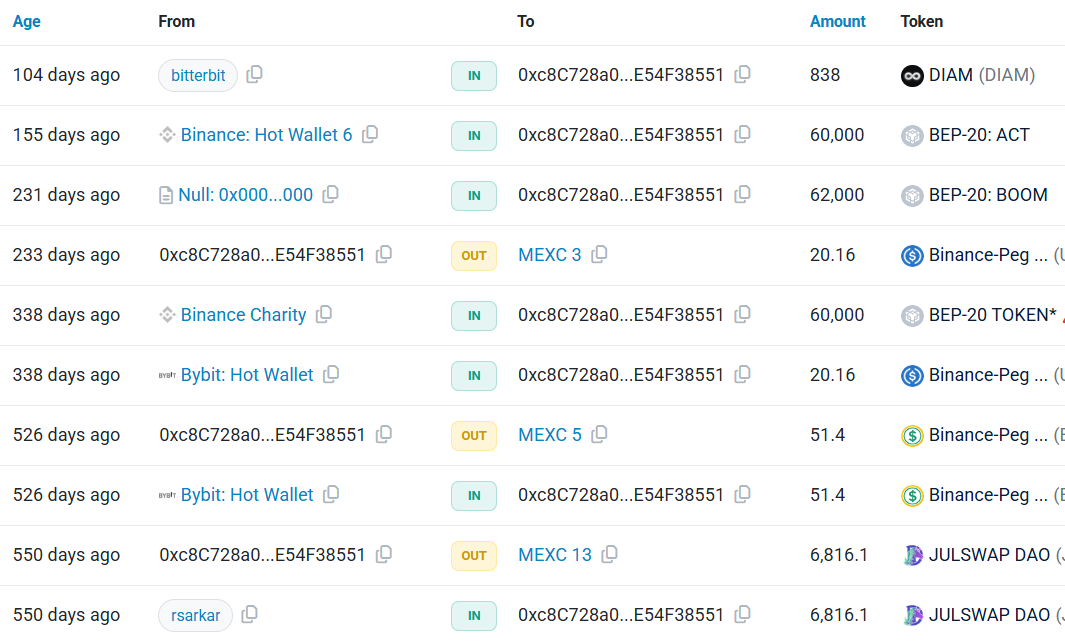The image size is (1065, 643).
Task: Open the BEP-20: BOOM token page
Action: tap(988, 195)
